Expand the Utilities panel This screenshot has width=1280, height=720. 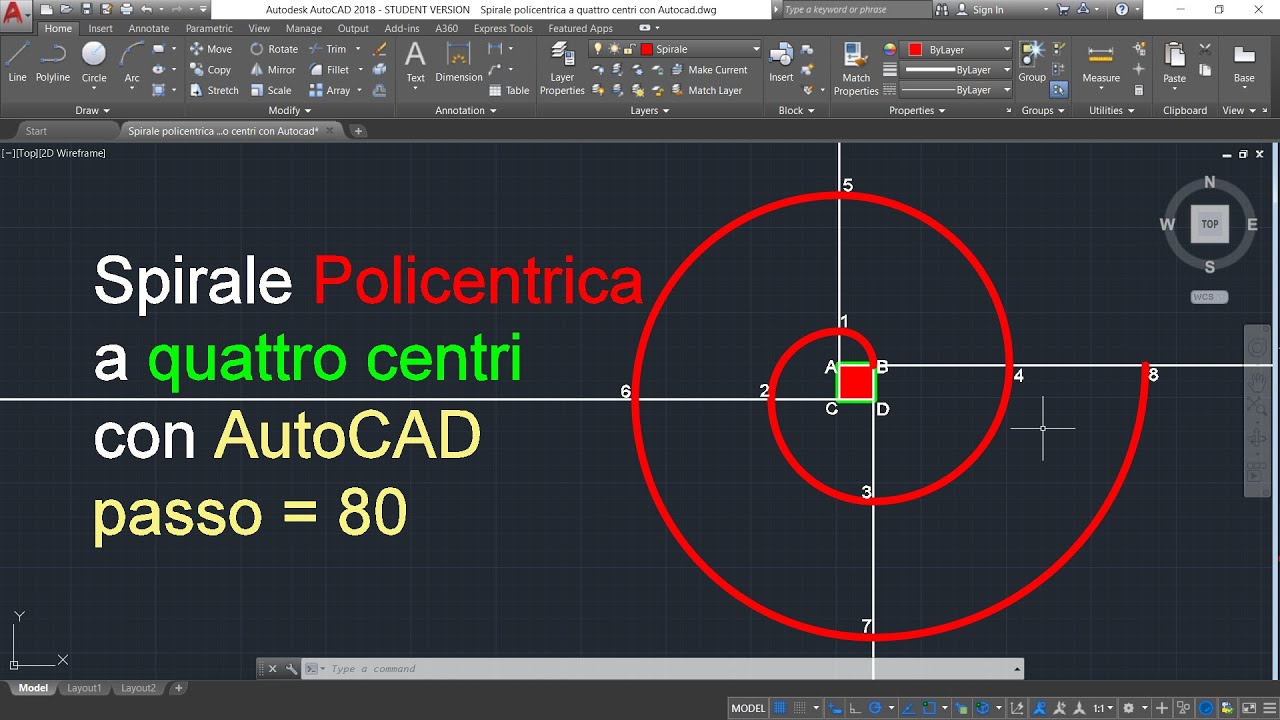[1111, 110]
